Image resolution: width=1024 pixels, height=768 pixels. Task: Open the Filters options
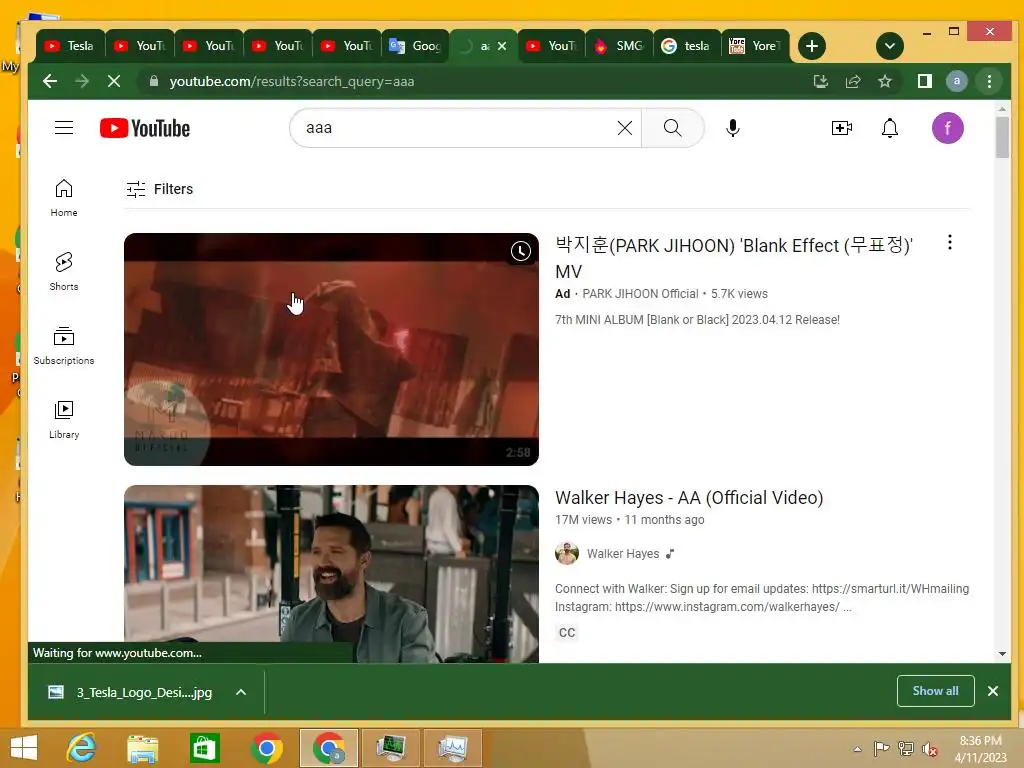160,189
